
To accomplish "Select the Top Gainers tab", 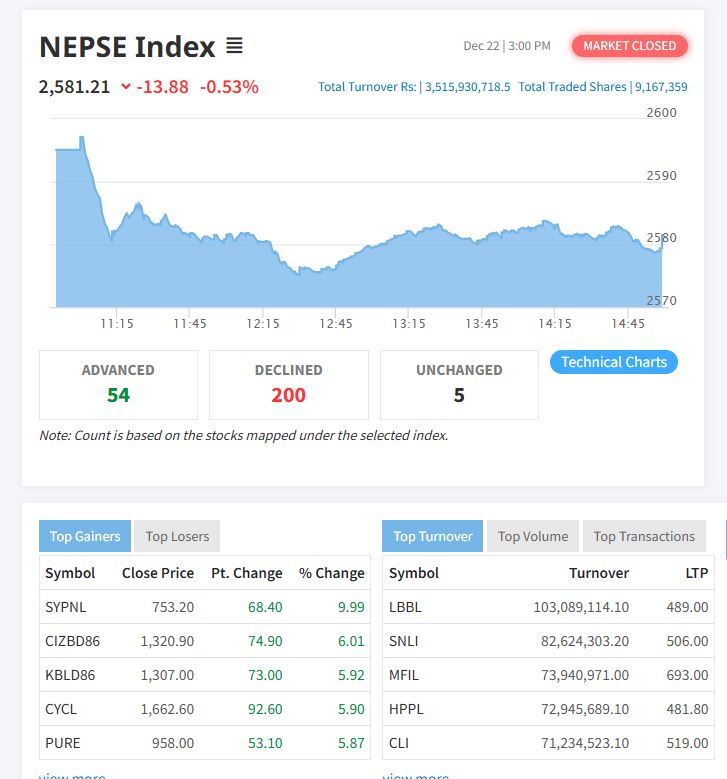I will pyautogui.click(x=85, y=536).
